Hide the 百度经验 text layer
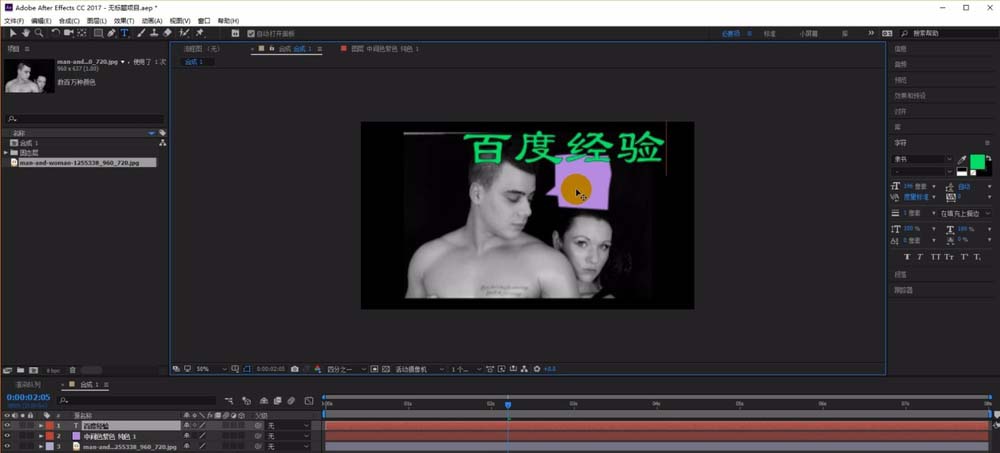 coord(7,426)
